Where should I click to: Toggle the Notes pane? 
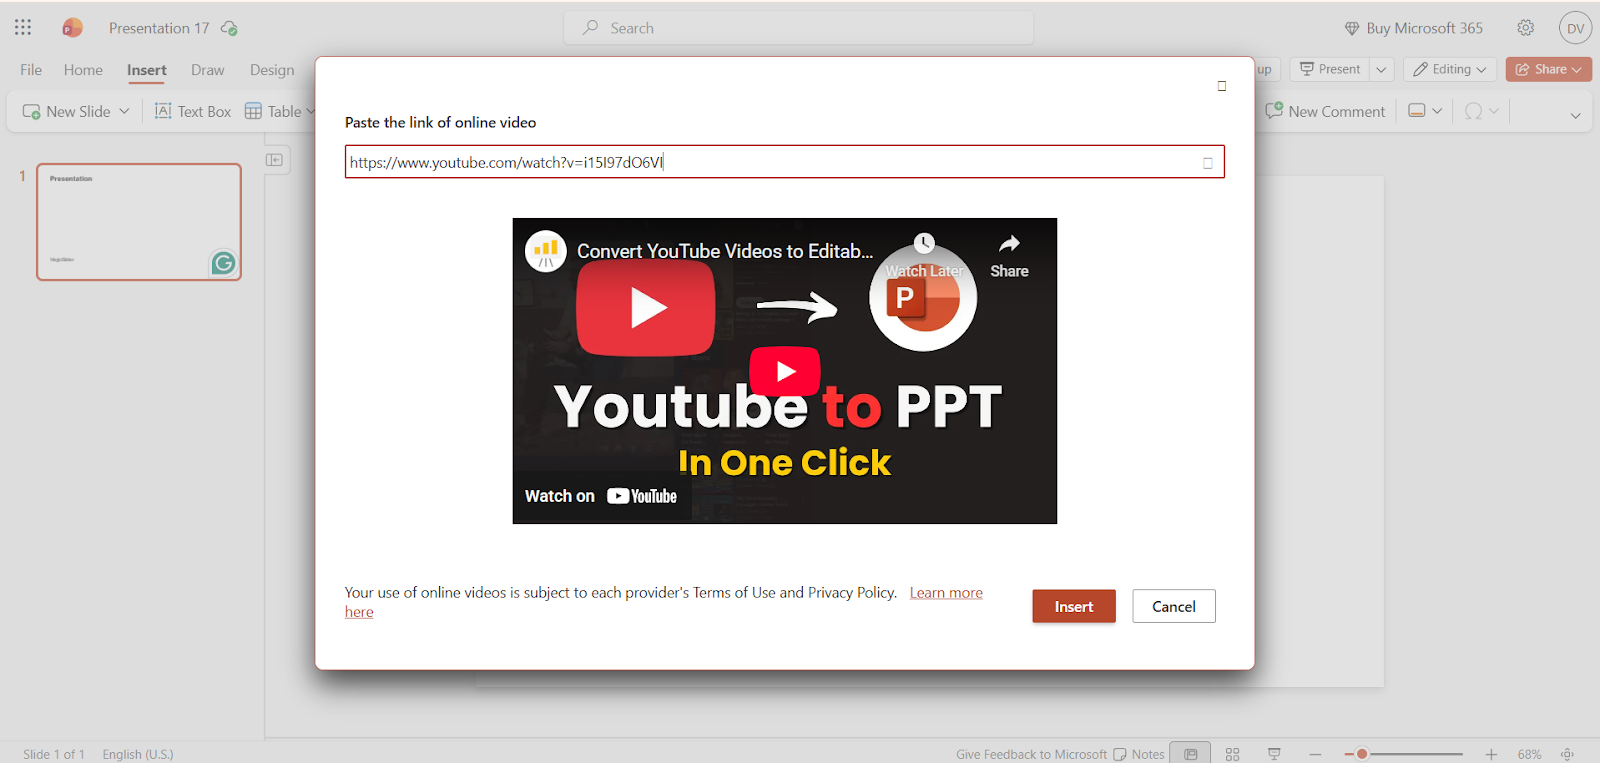point(1139,754)
